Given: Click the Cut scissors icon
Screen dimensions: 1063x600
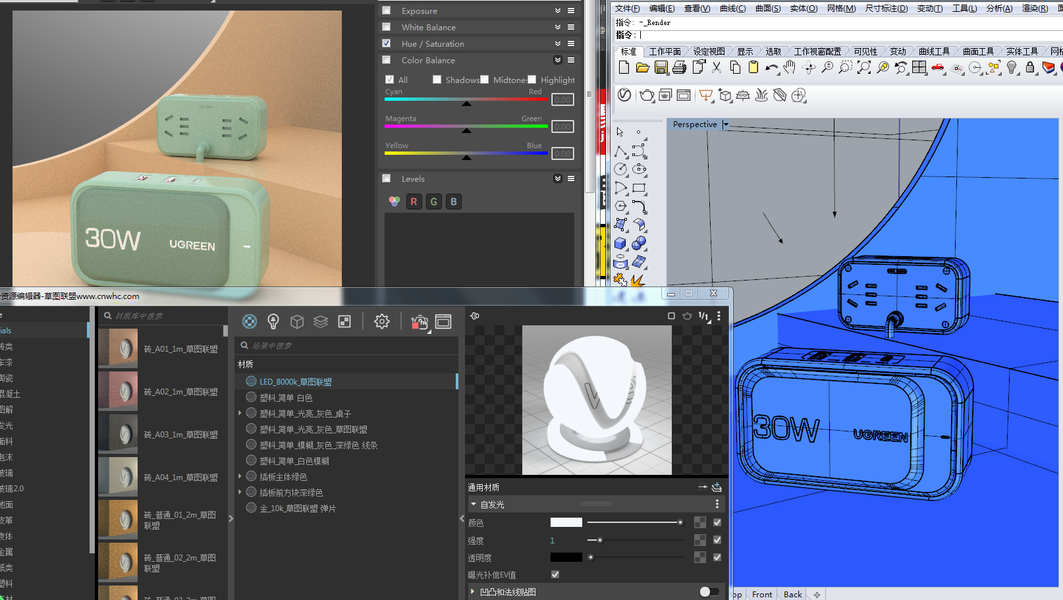Looking at the screenshot, I should click(717, 67).
